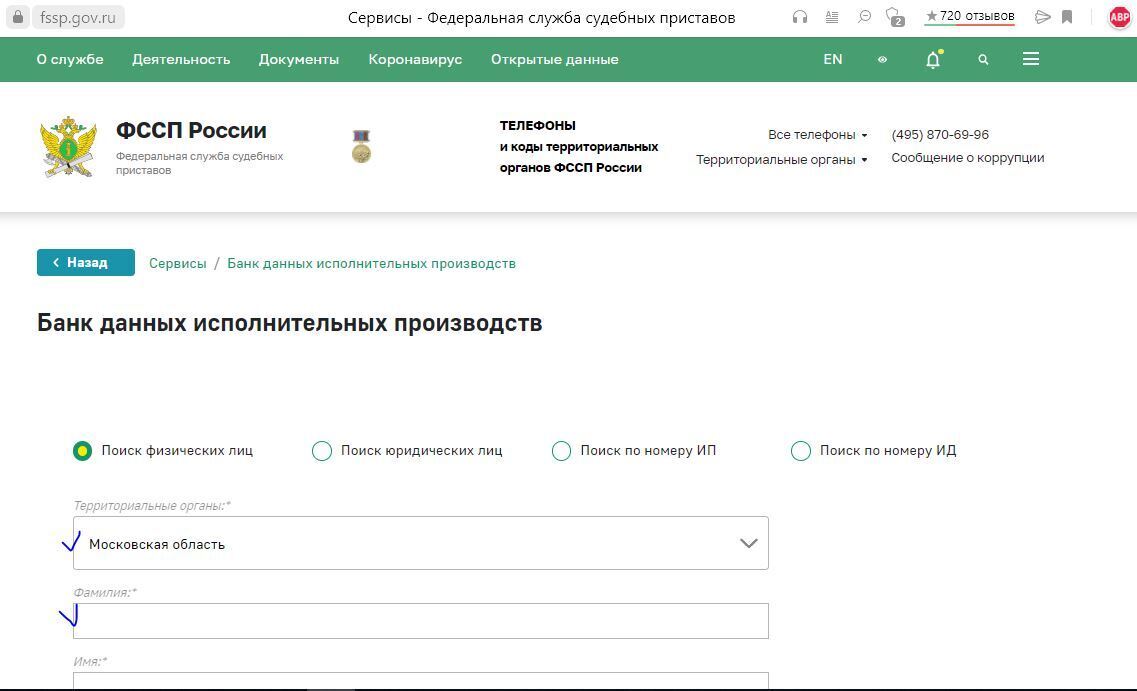Screen dimensions: 1137x691
Task: Select 'Поиск юридических лиц' radio button
Action: [x=322, y=451]
